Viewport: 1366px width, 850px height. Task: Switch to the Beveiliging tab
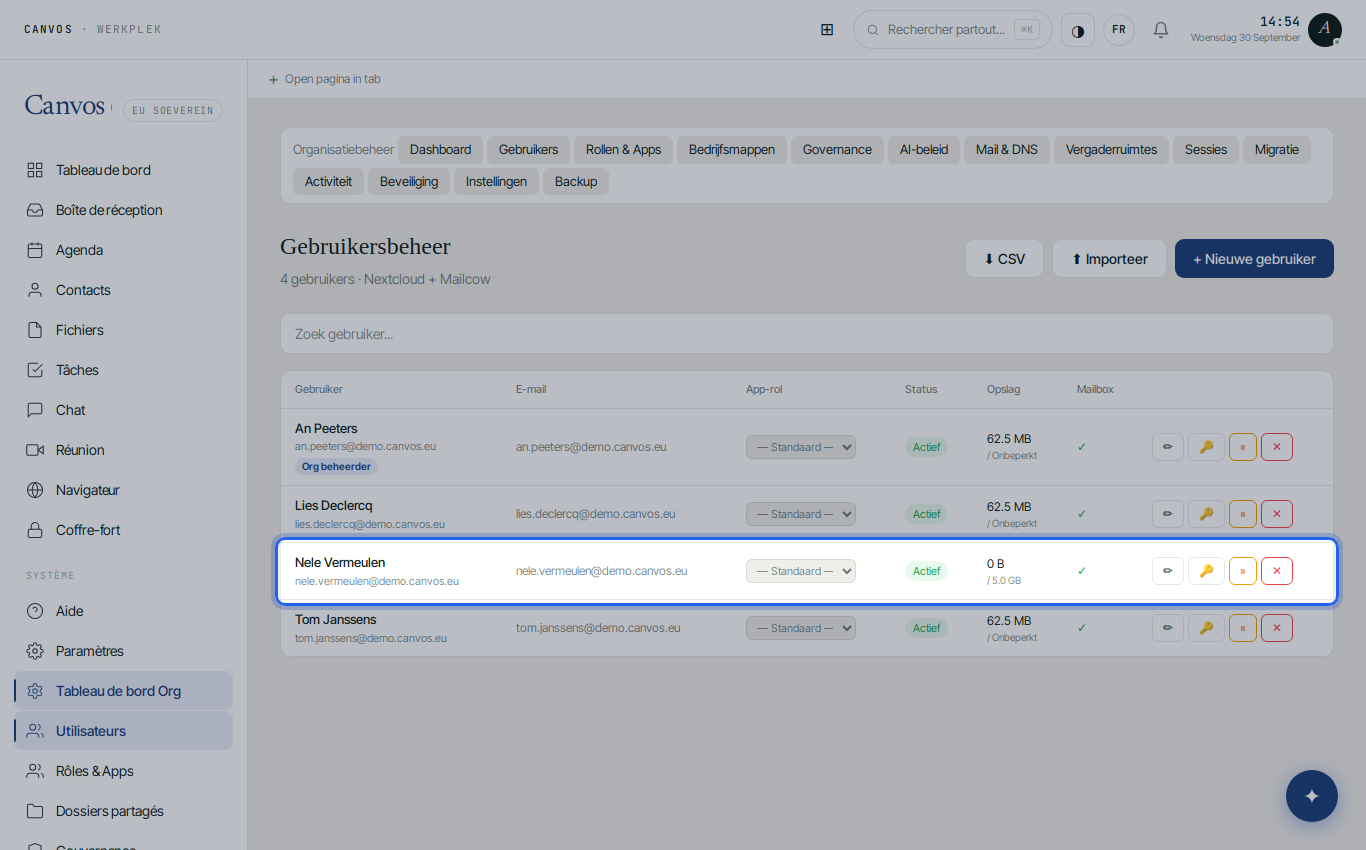coord(409,182)
